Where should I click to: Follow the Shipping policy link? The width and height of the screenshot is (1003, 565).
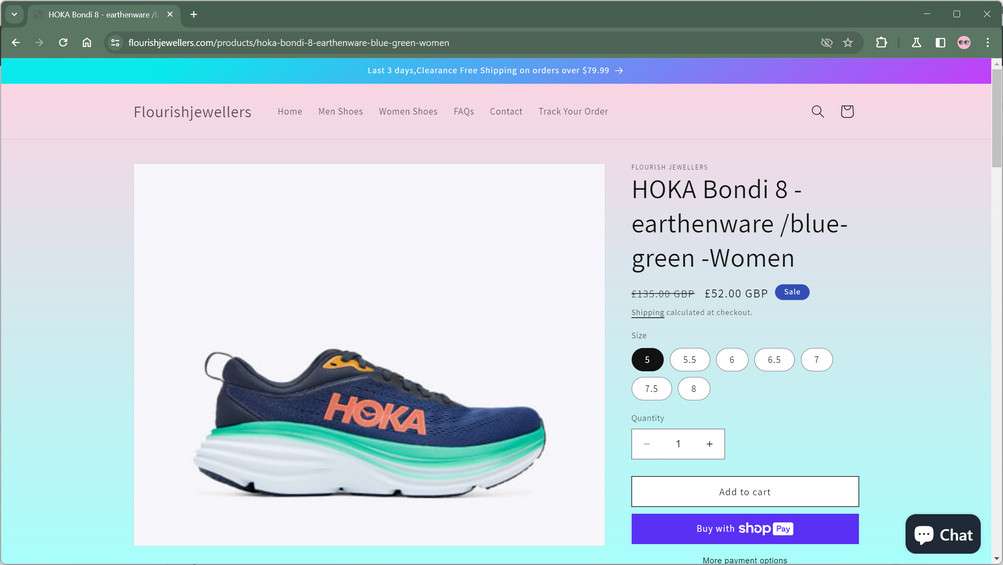(x=647, y=312)
